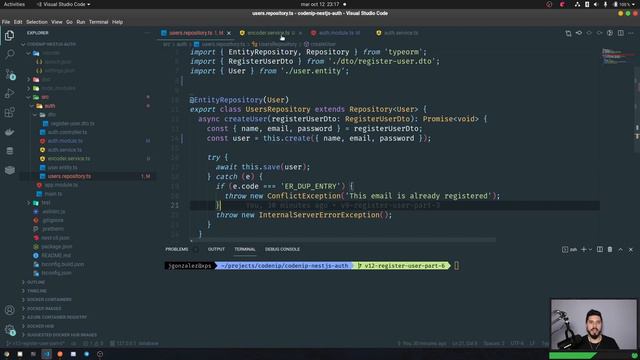This screenshot has height=360, width=640.
Task: Open the database view icon in activity bar
Action: (9, 151)
